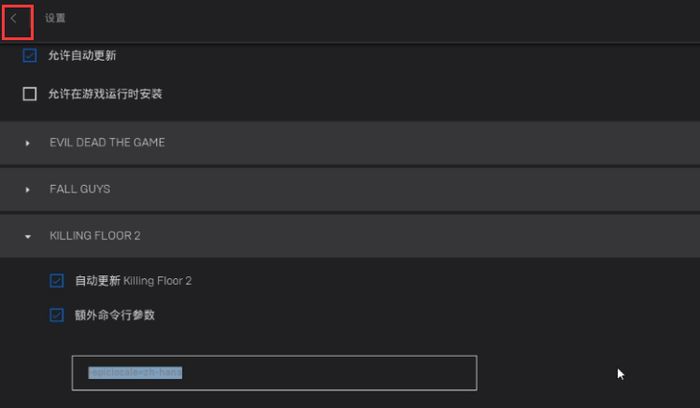Collapse KILLING FLOOR 2 via its down arrow
Viewport: 700px width, 408px height.
click(28, 236)
